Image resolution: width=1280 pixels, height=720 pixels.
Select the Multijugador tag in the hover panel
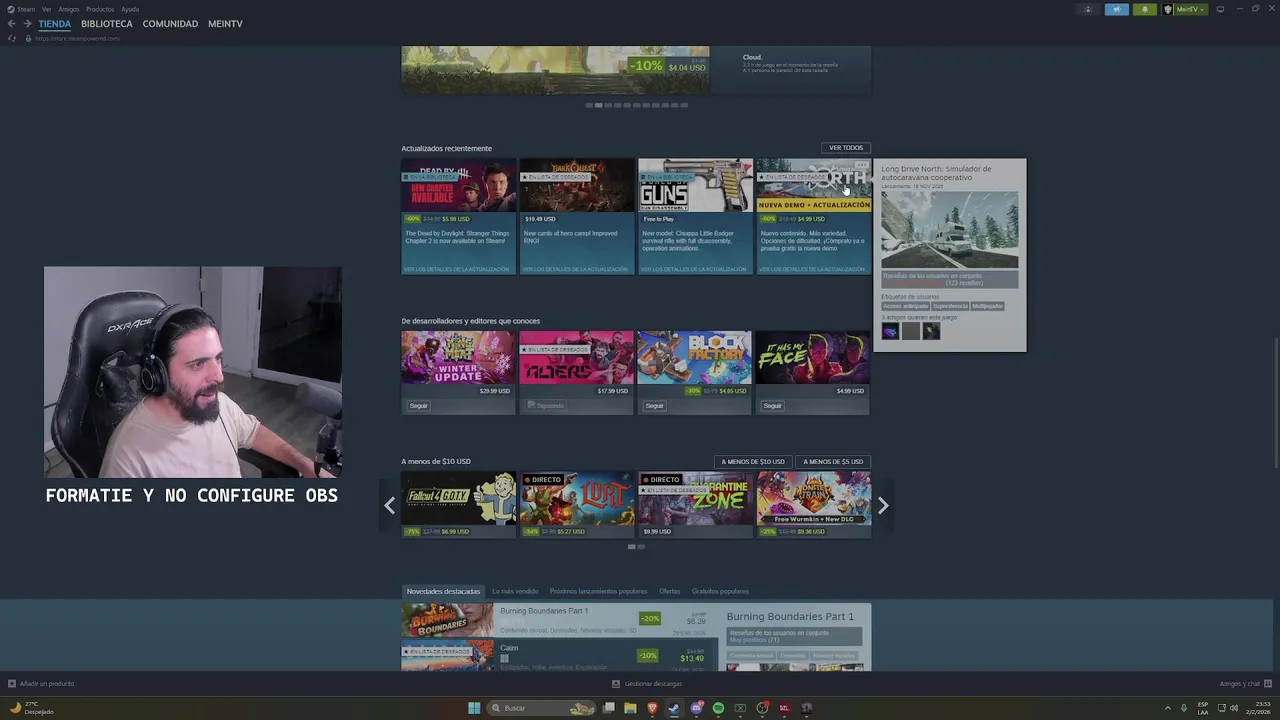coord(987,306)
